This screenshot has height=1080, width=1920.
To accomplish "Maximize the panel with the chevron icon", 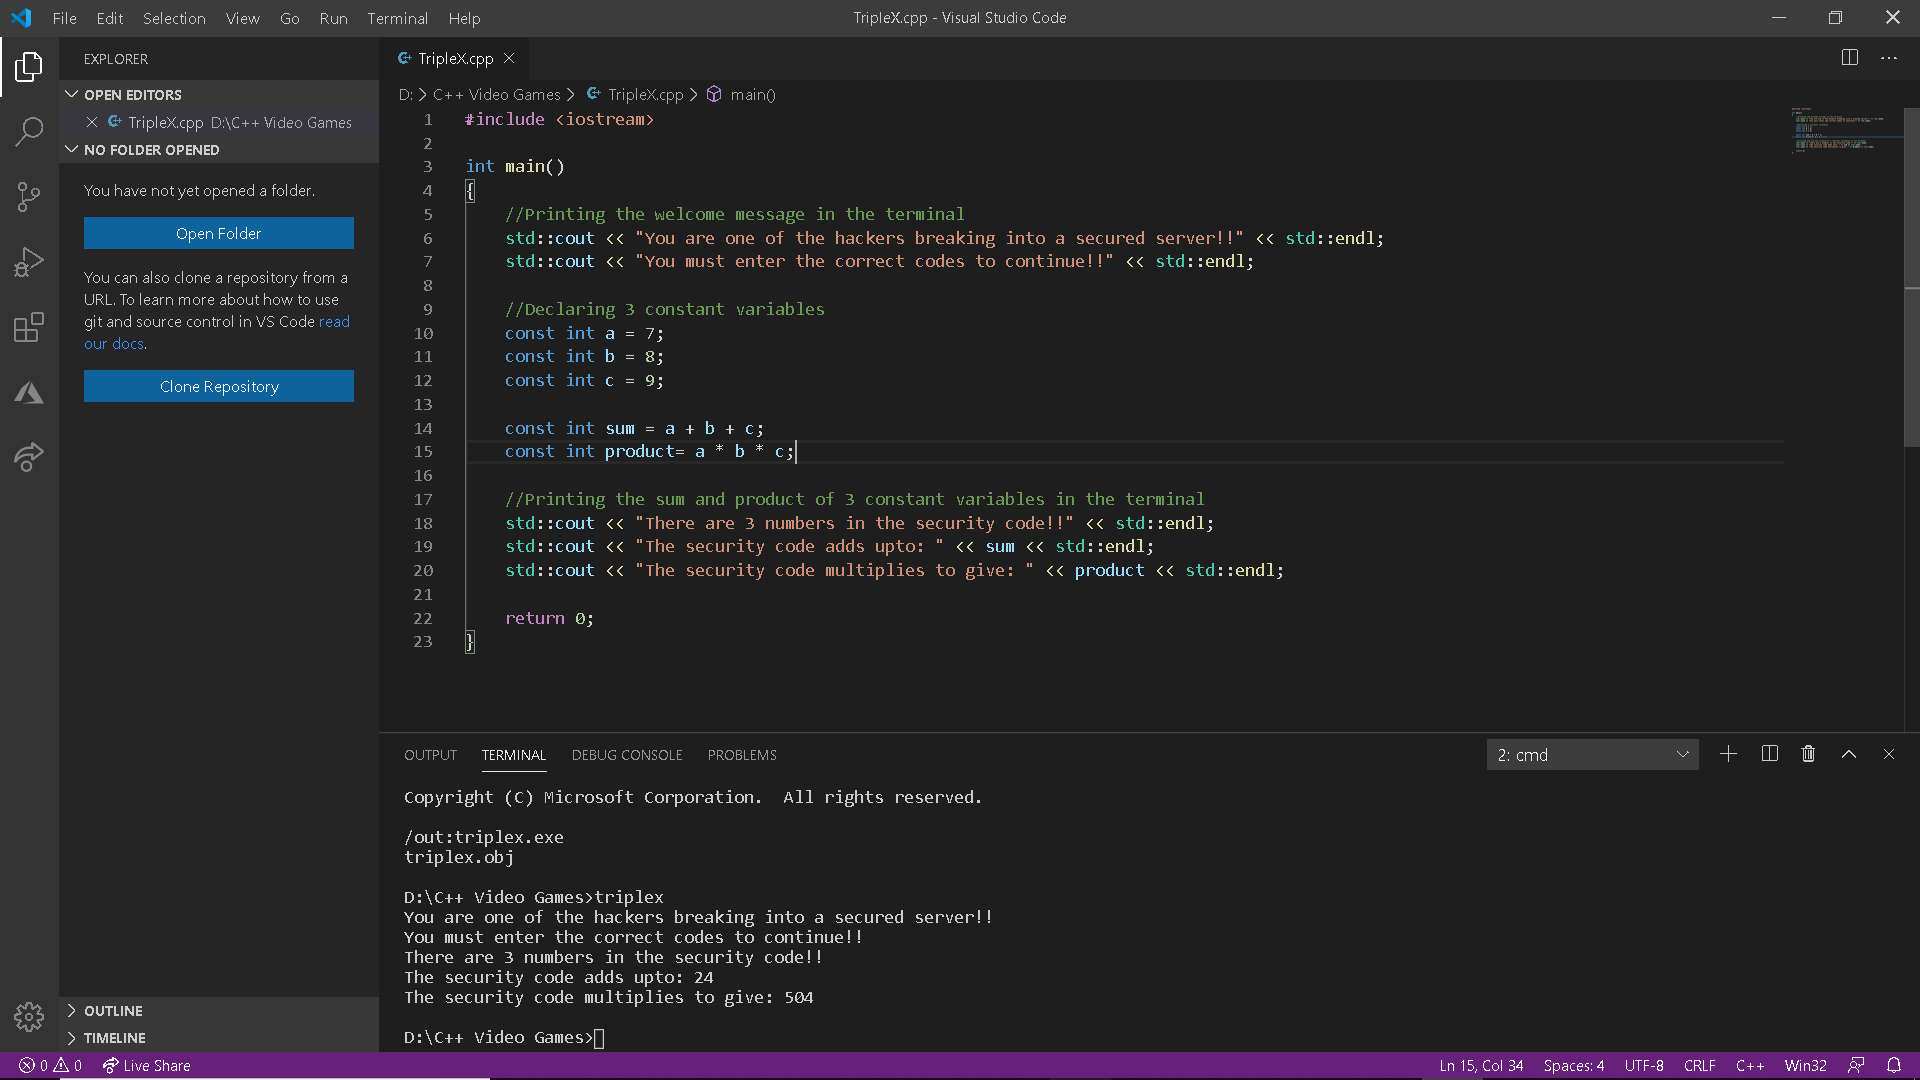I will (x=1849, y=754).
